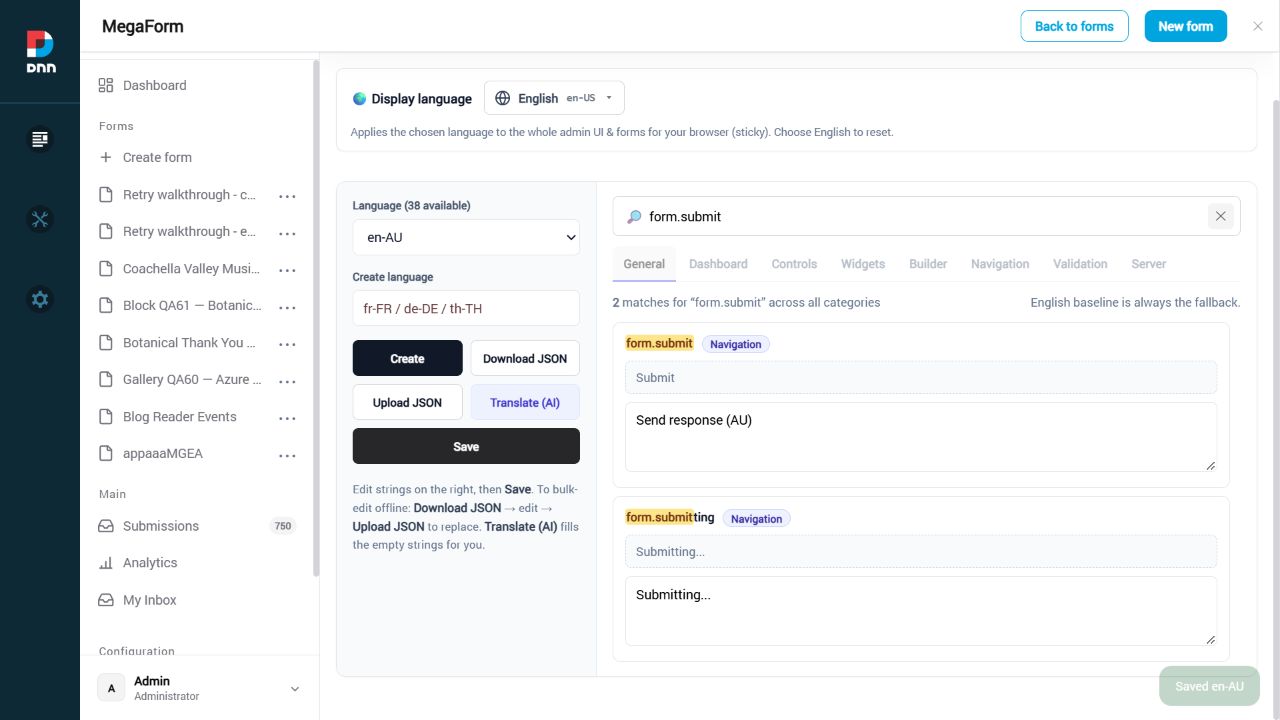Click the sidebar vertical scrollbar

(316, 318)
